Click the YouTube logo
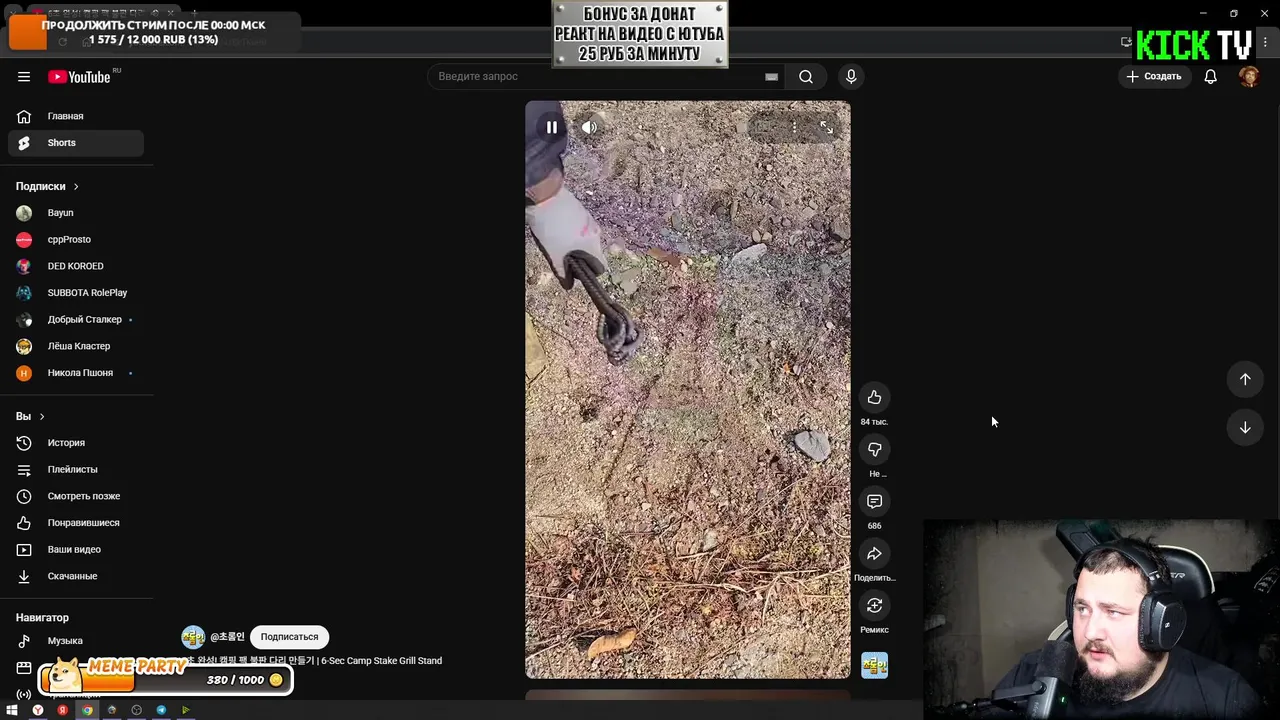The width and height of the screenshot is (1280, 720). tap(79, 77)
